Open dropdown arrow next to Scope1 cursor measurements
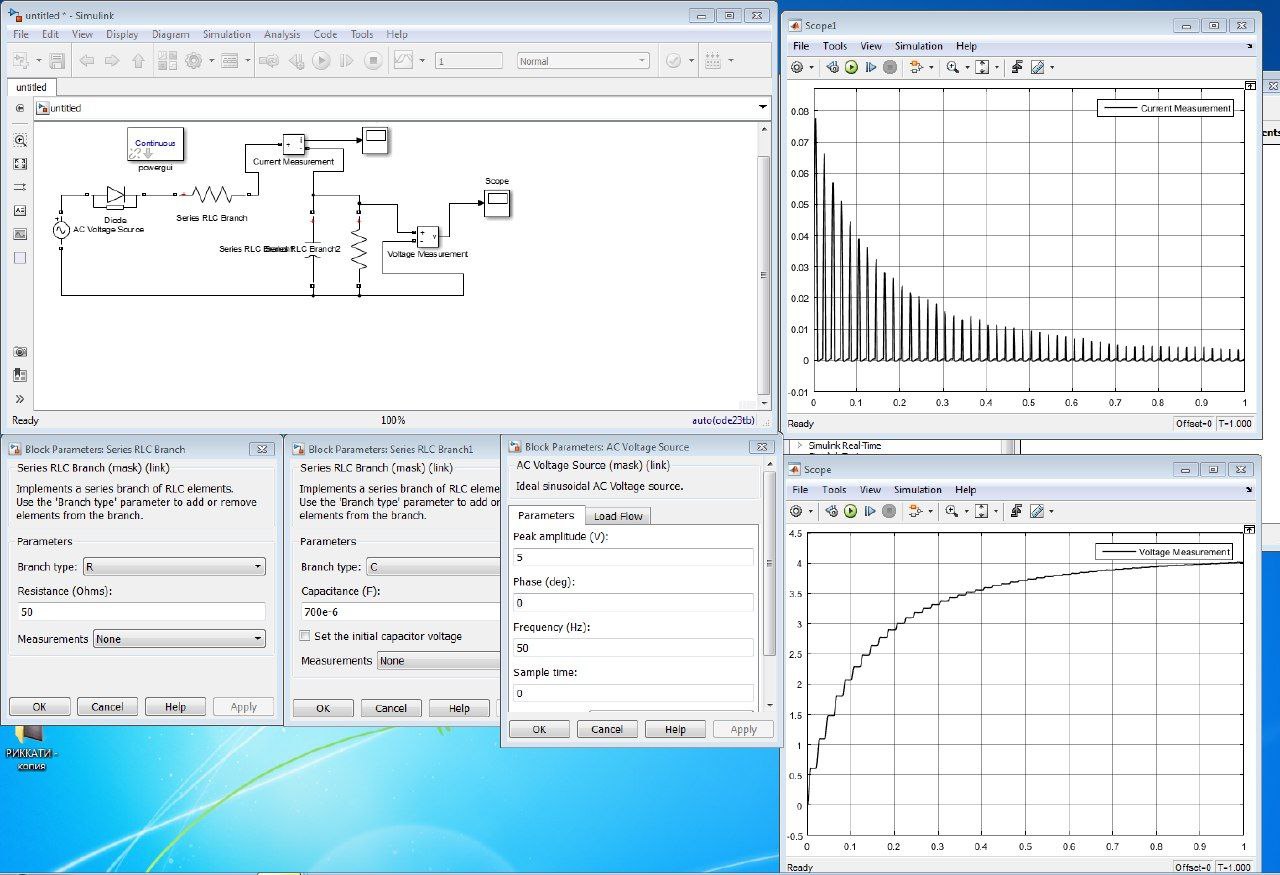This screenshot has height=875, width=1280. point(1051,67)
